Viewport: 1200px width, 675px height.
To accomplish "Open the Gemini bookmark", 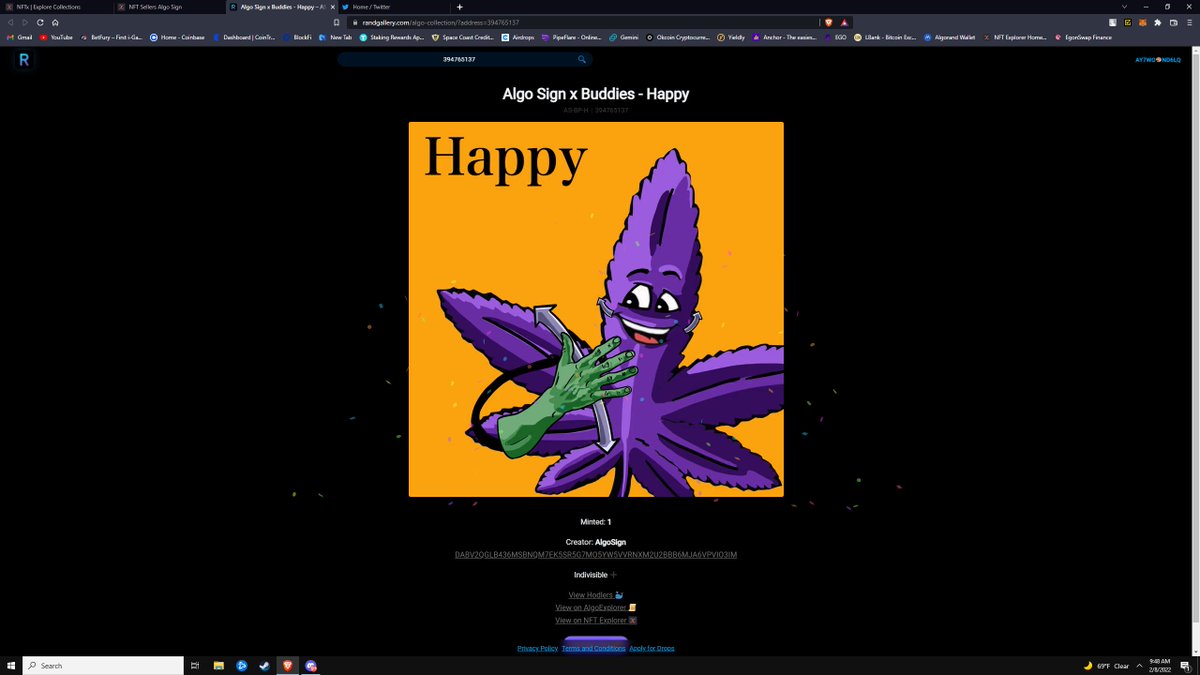I will 623,37.
